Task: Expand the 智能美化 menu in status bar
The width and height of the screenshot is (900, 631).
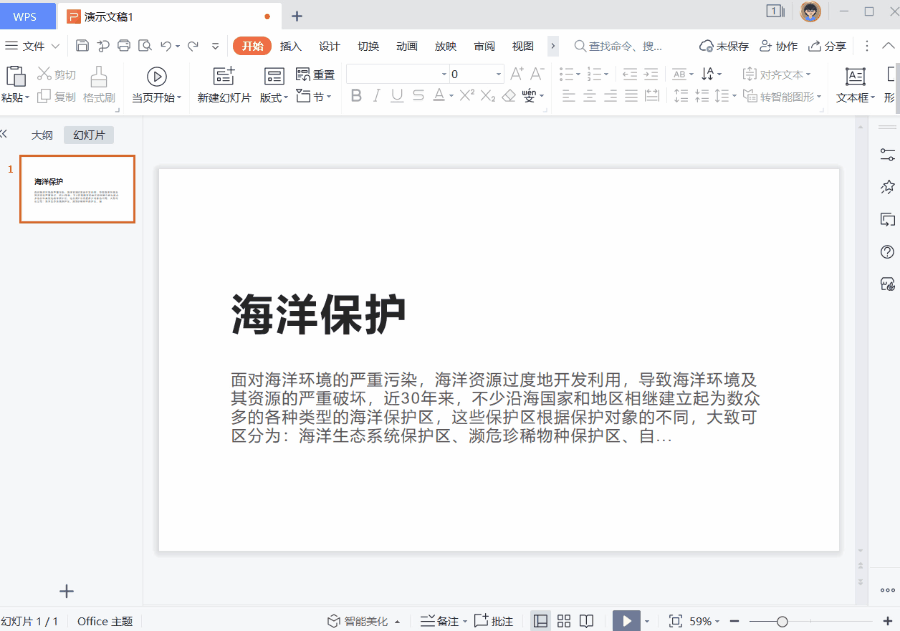Action: (x=397, y=621)
